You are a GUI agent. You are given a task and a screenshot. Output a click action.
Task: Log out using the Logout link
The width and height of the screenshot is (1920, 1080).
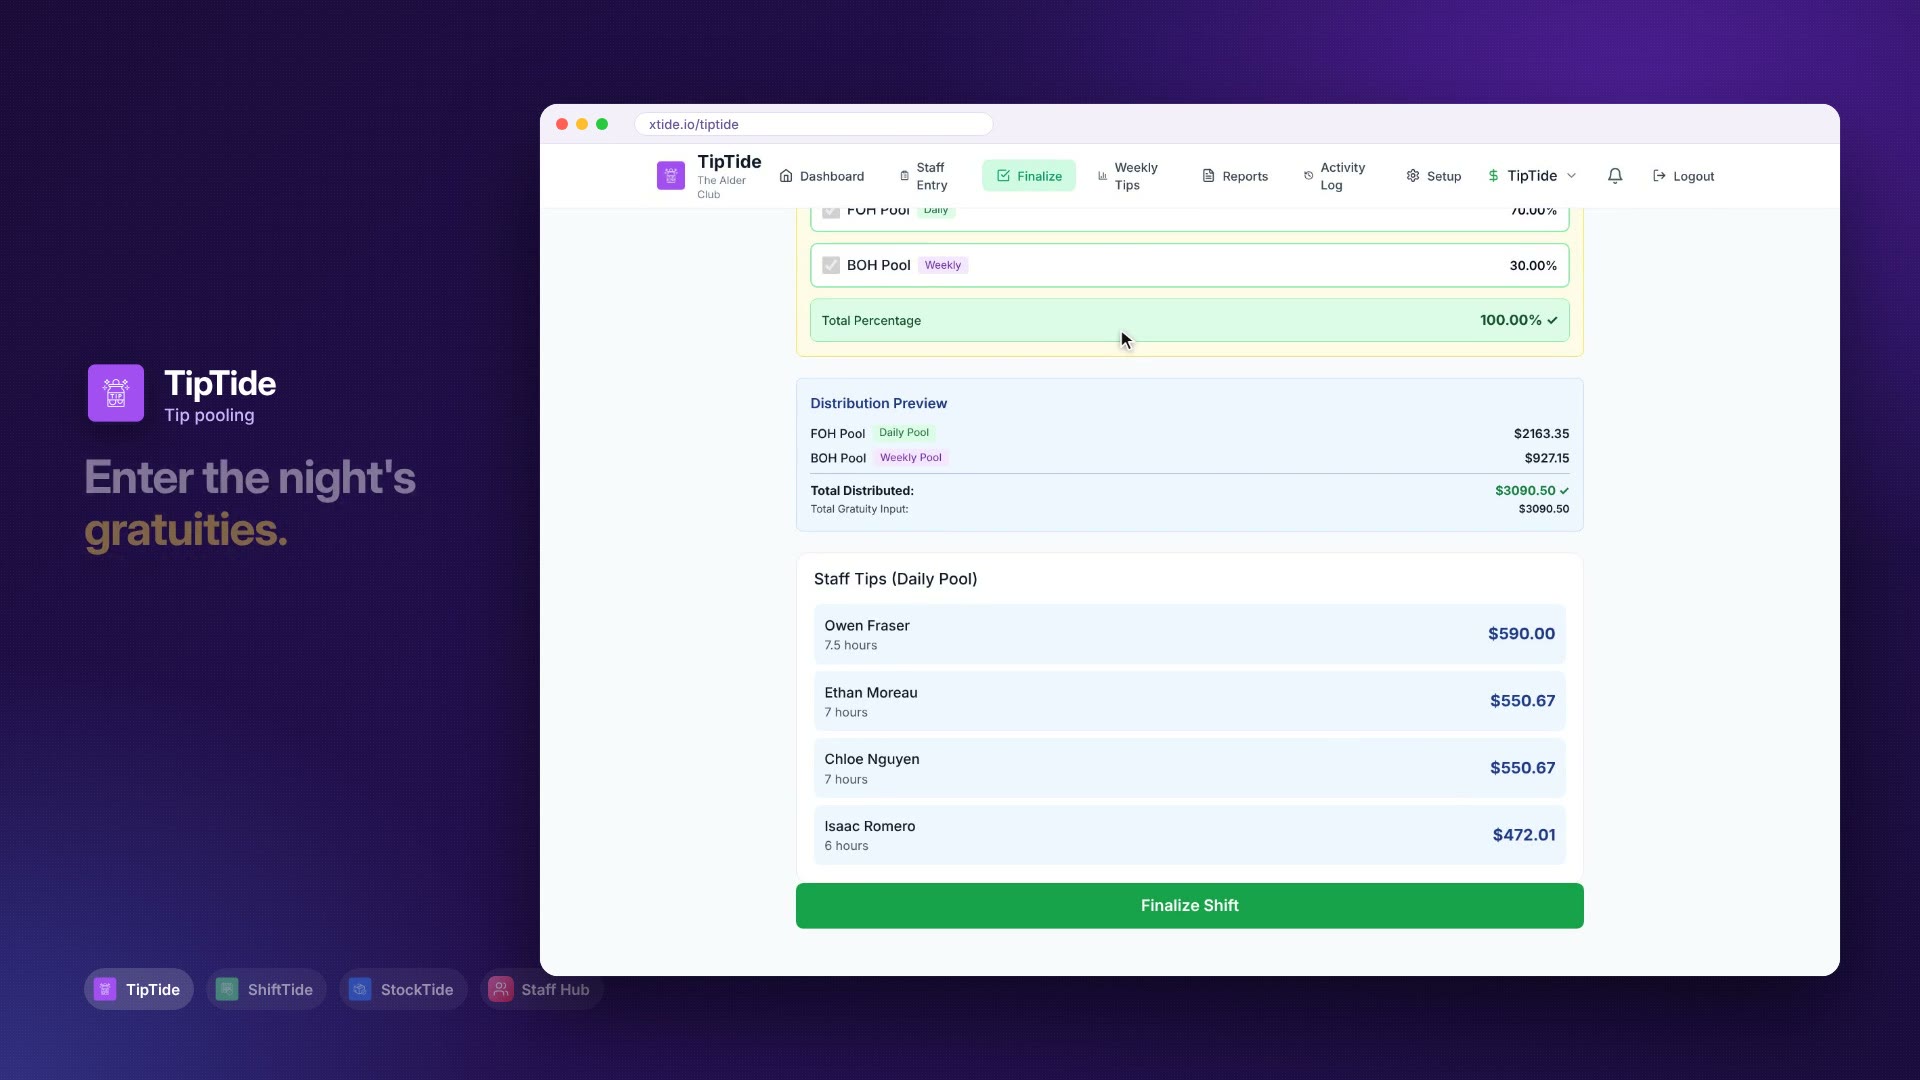tap(1684, 176)
